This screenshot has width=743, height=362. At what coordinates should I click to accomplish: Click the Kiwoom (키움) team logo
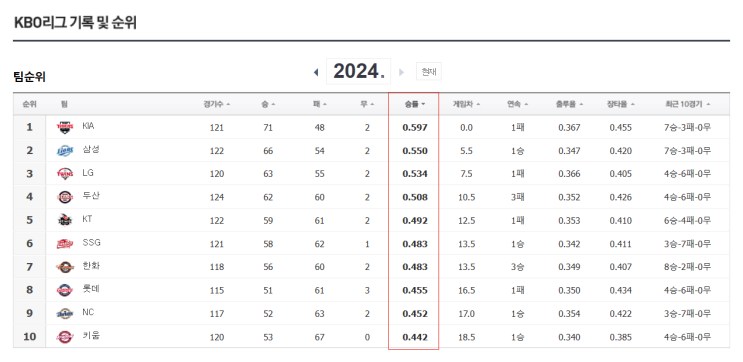point(65,337)
